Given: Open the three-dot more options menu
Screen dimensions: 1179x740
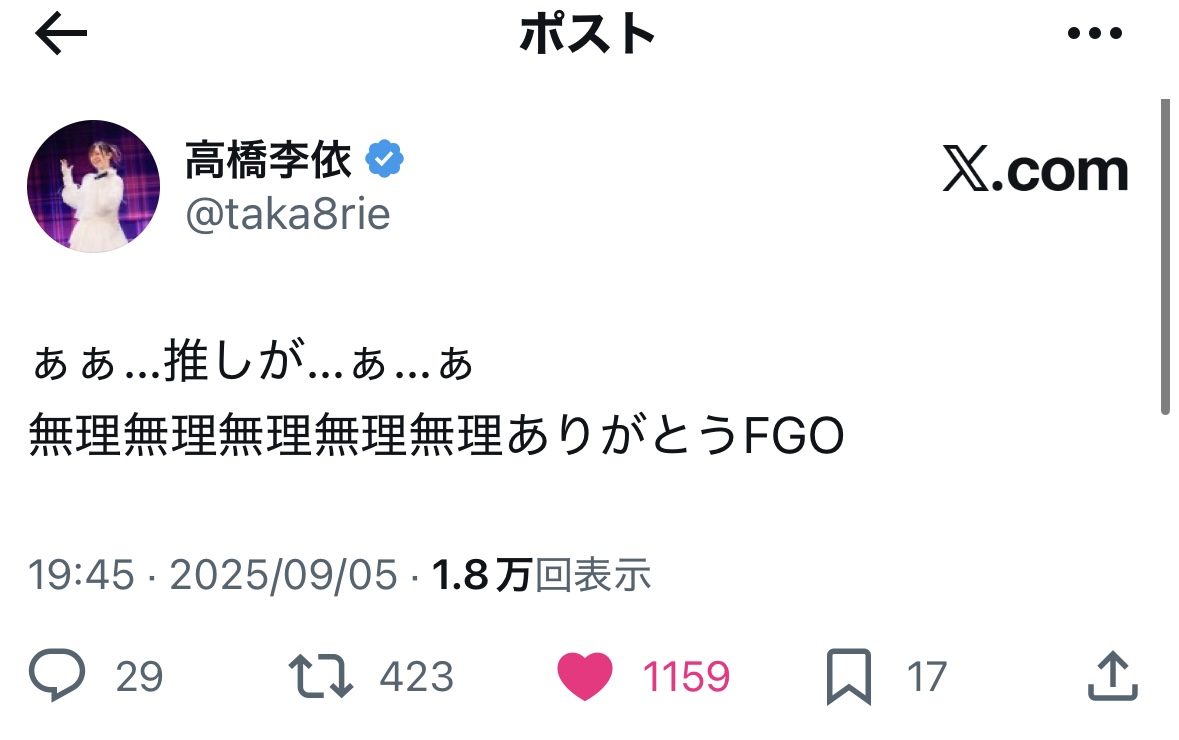Looking at the screenshot, I should [1095, 34].
